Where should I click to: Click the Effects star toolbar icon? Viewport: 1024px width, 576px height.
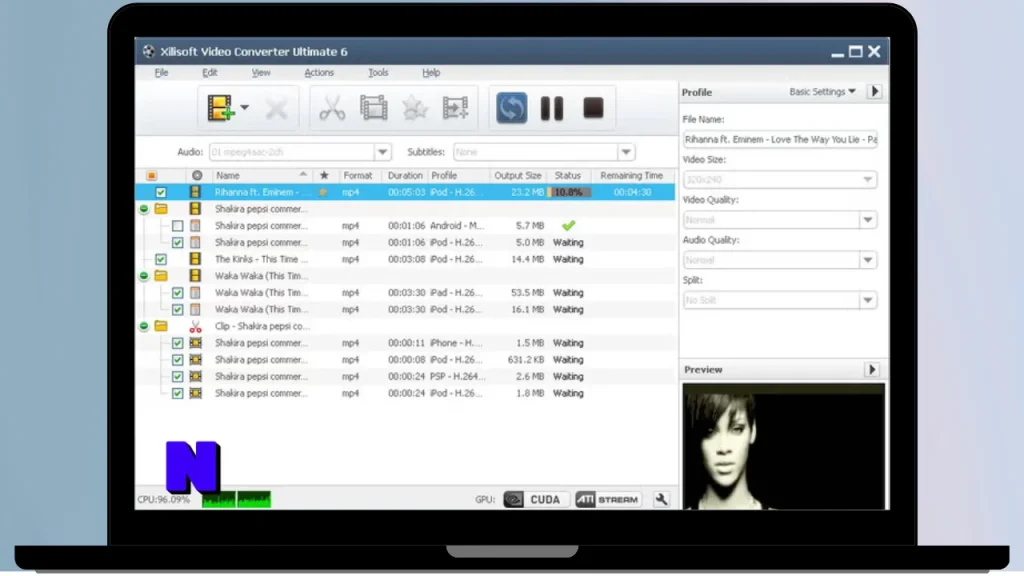pos(415,108)
